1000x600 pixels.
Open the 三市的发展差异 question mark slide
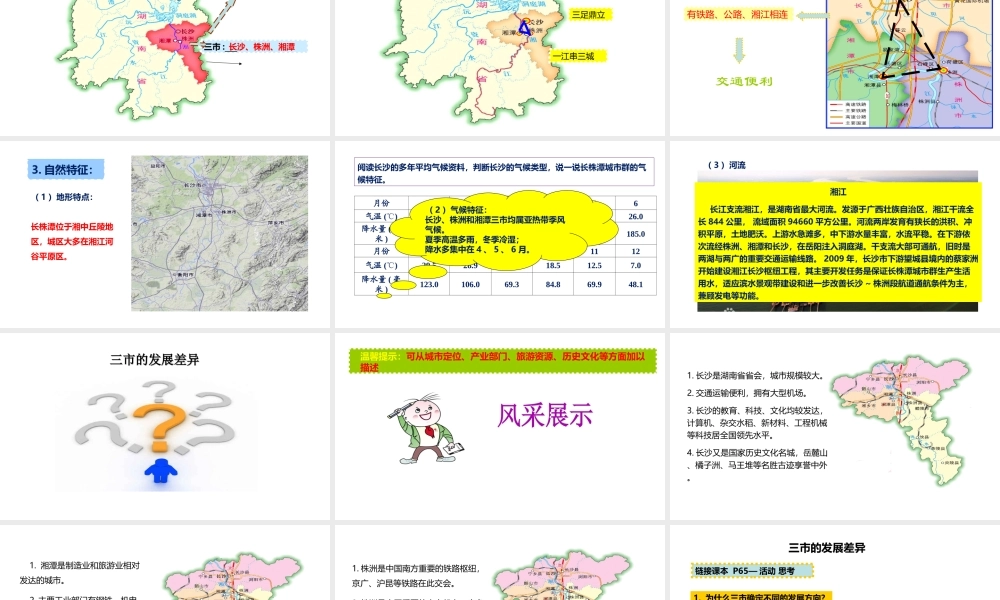(165, 426)
